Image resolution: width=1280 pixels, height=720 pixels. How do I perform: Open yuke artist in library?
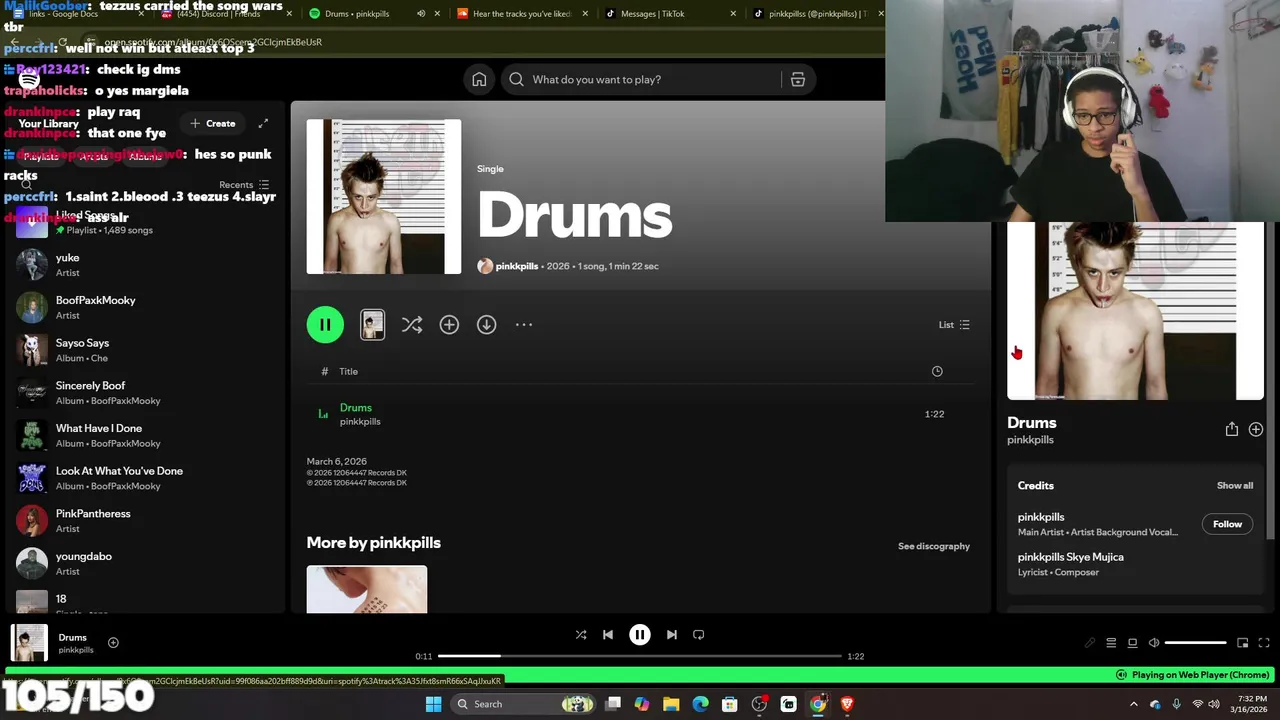145,265
